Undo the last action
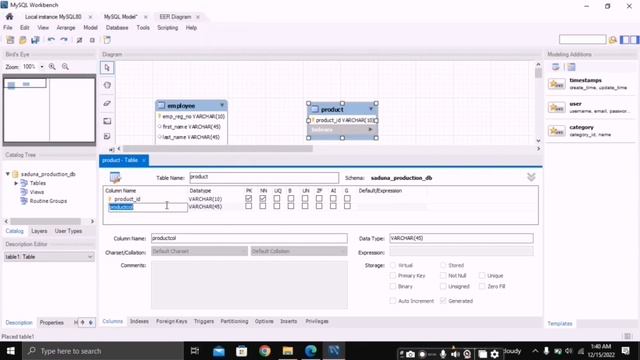This screenshot has width=640, height=360. tap(51, 40)
